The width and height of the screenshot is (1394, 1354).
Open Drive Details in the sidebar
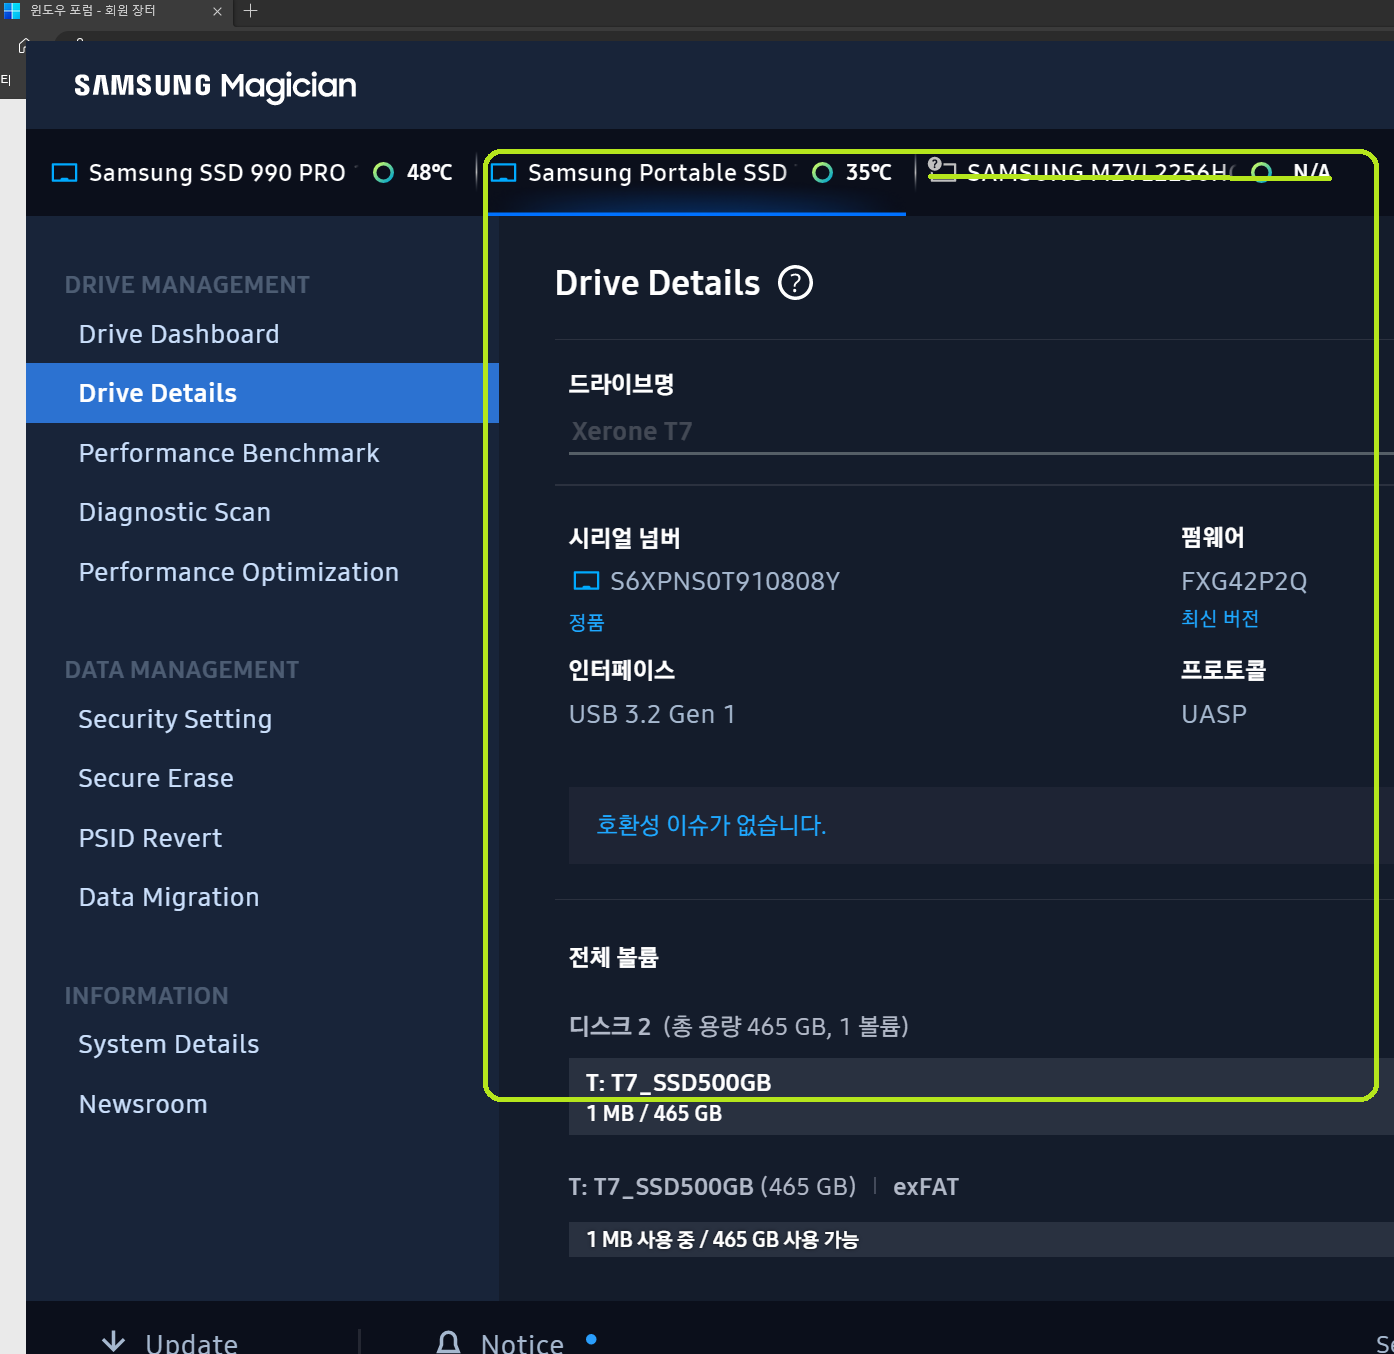(x=262, y=393)
